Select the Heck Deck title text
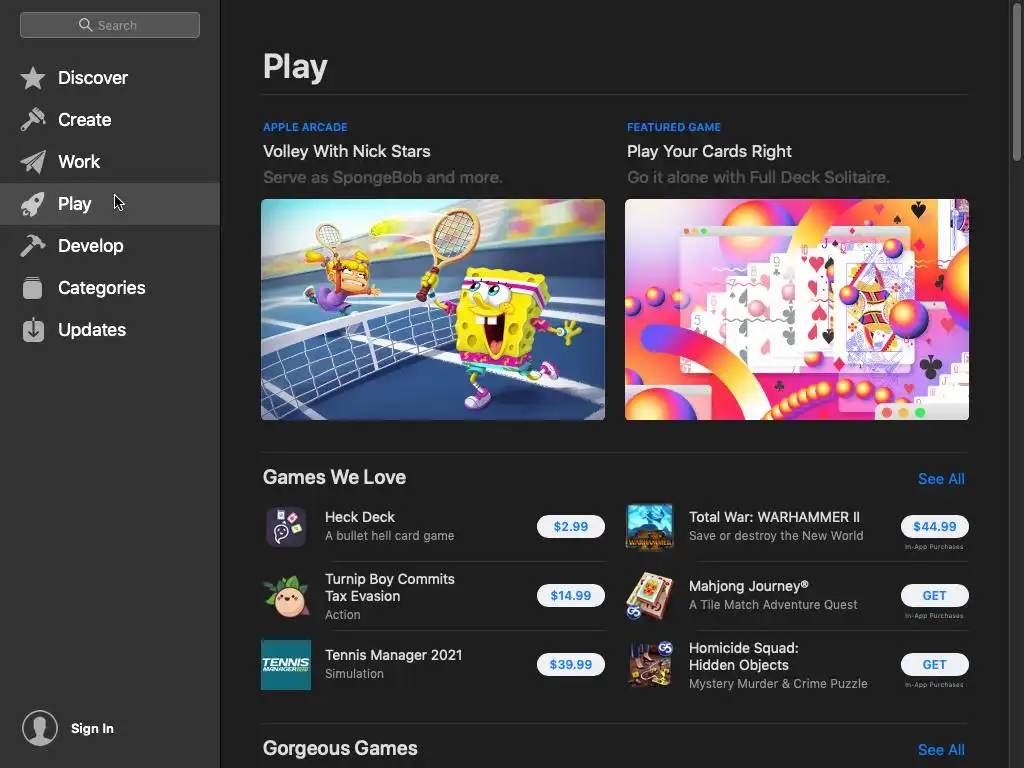This screenshot has width=1024, height=768. point(360,517)
